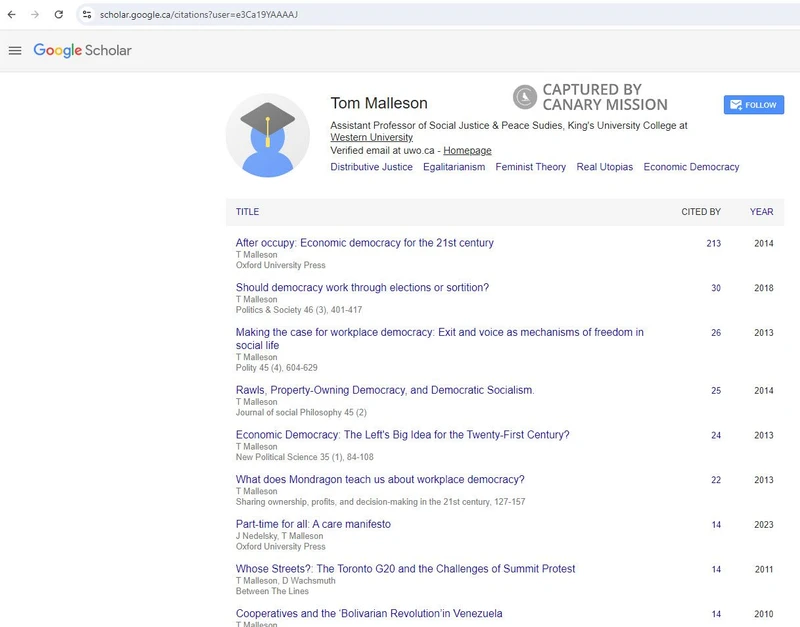This screenshot has height=627, width=800.
Task: Select the Real Utopias interest tag
Action: pyautogui.click(x=605, y=167)
